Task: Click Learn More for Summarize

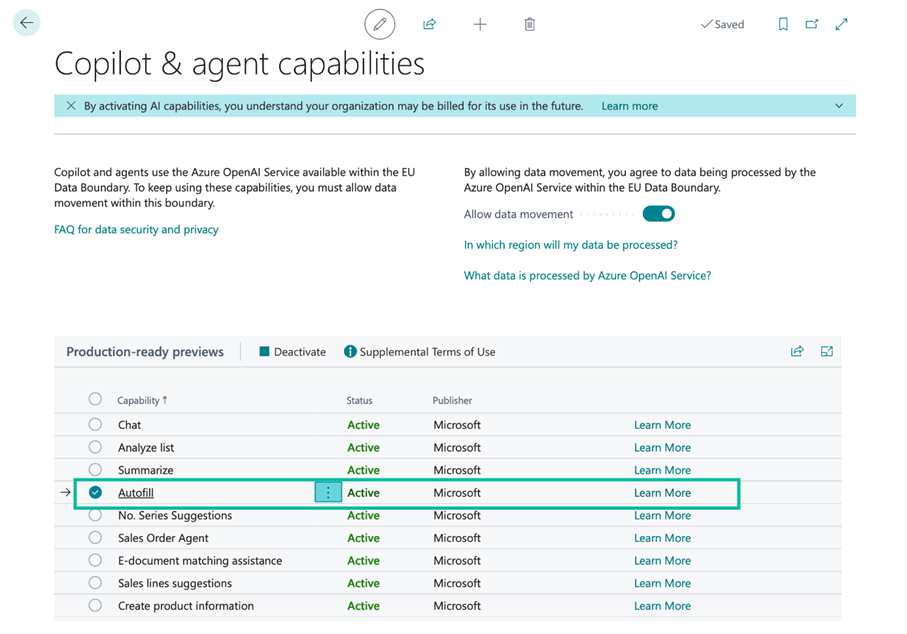Action: [662, 470]
